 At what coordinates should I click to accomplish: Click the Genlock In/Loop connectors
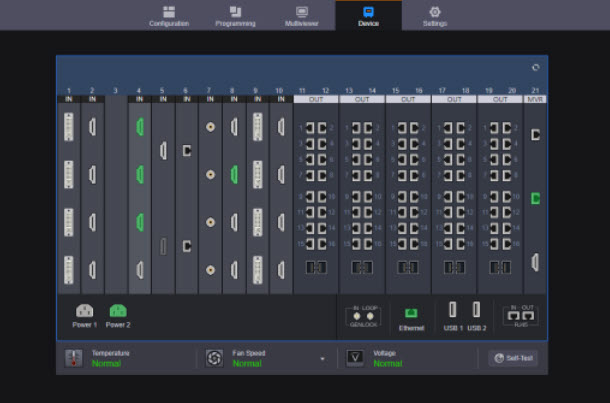(362, 315)
